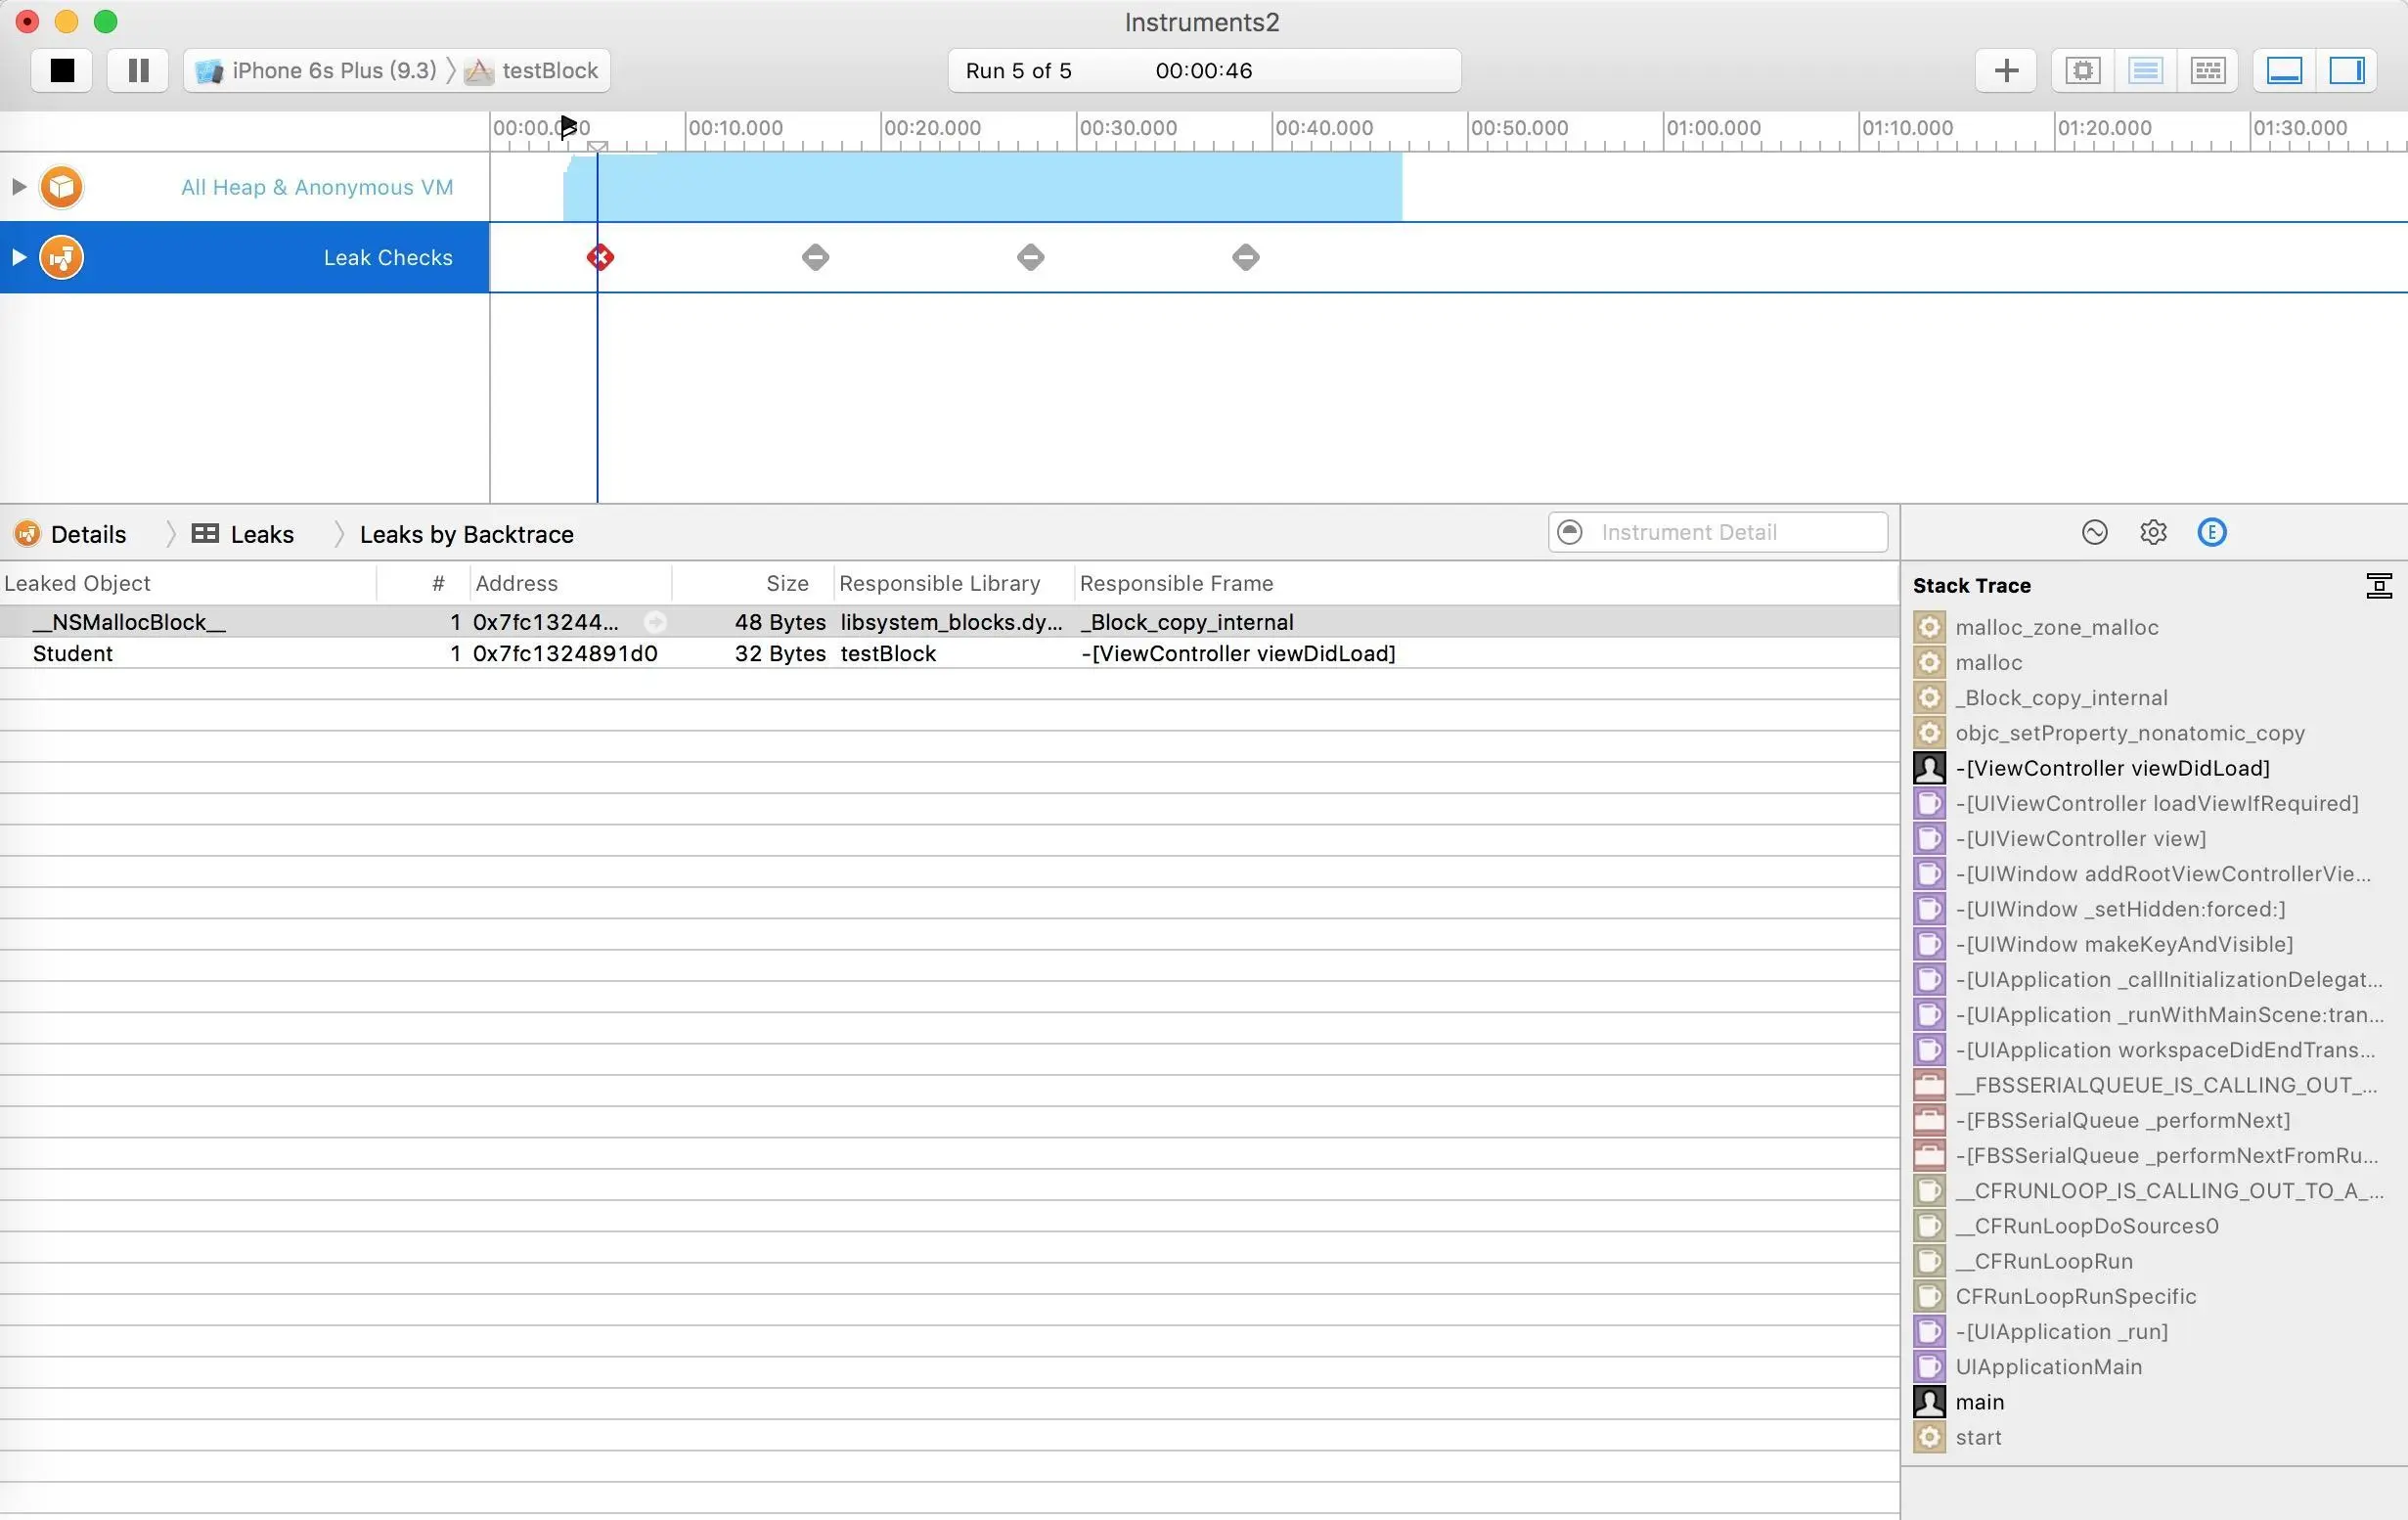Expand the Leak Checks instrument track
This screenshot has width=2408, height=1520.
18,258
